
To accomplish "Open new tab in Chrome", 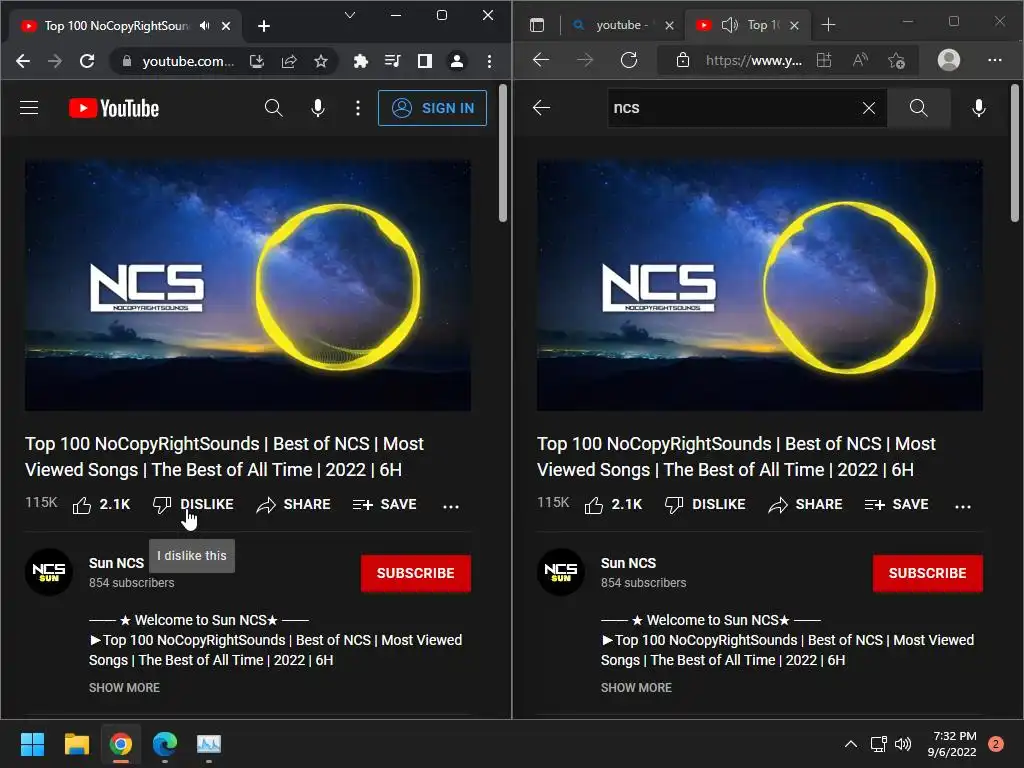I will [264, 25].
